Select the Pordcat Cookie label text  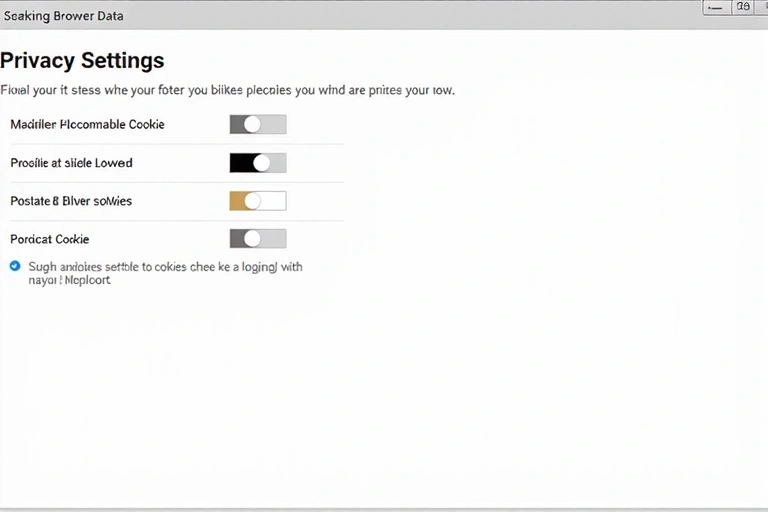coord(50,239)
